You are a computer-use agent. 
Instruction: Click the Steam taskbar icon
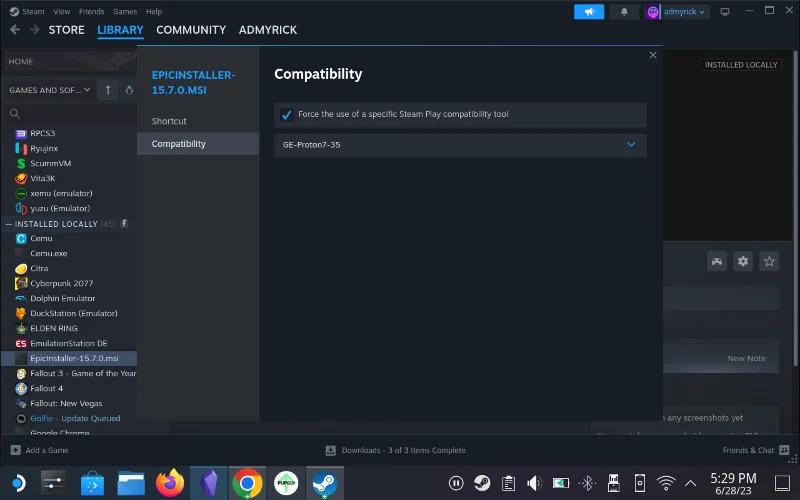click(x=324, y=483)
